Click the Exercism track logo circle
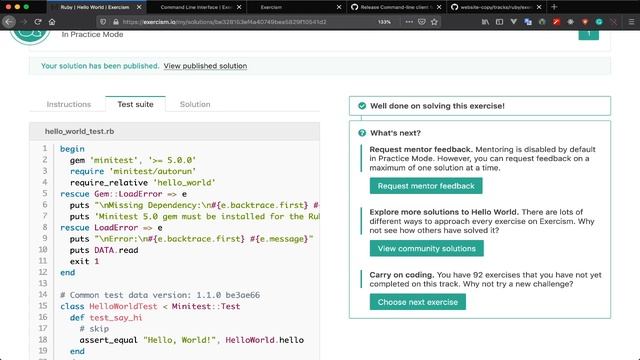640x360 pixels. coord(29,36)
